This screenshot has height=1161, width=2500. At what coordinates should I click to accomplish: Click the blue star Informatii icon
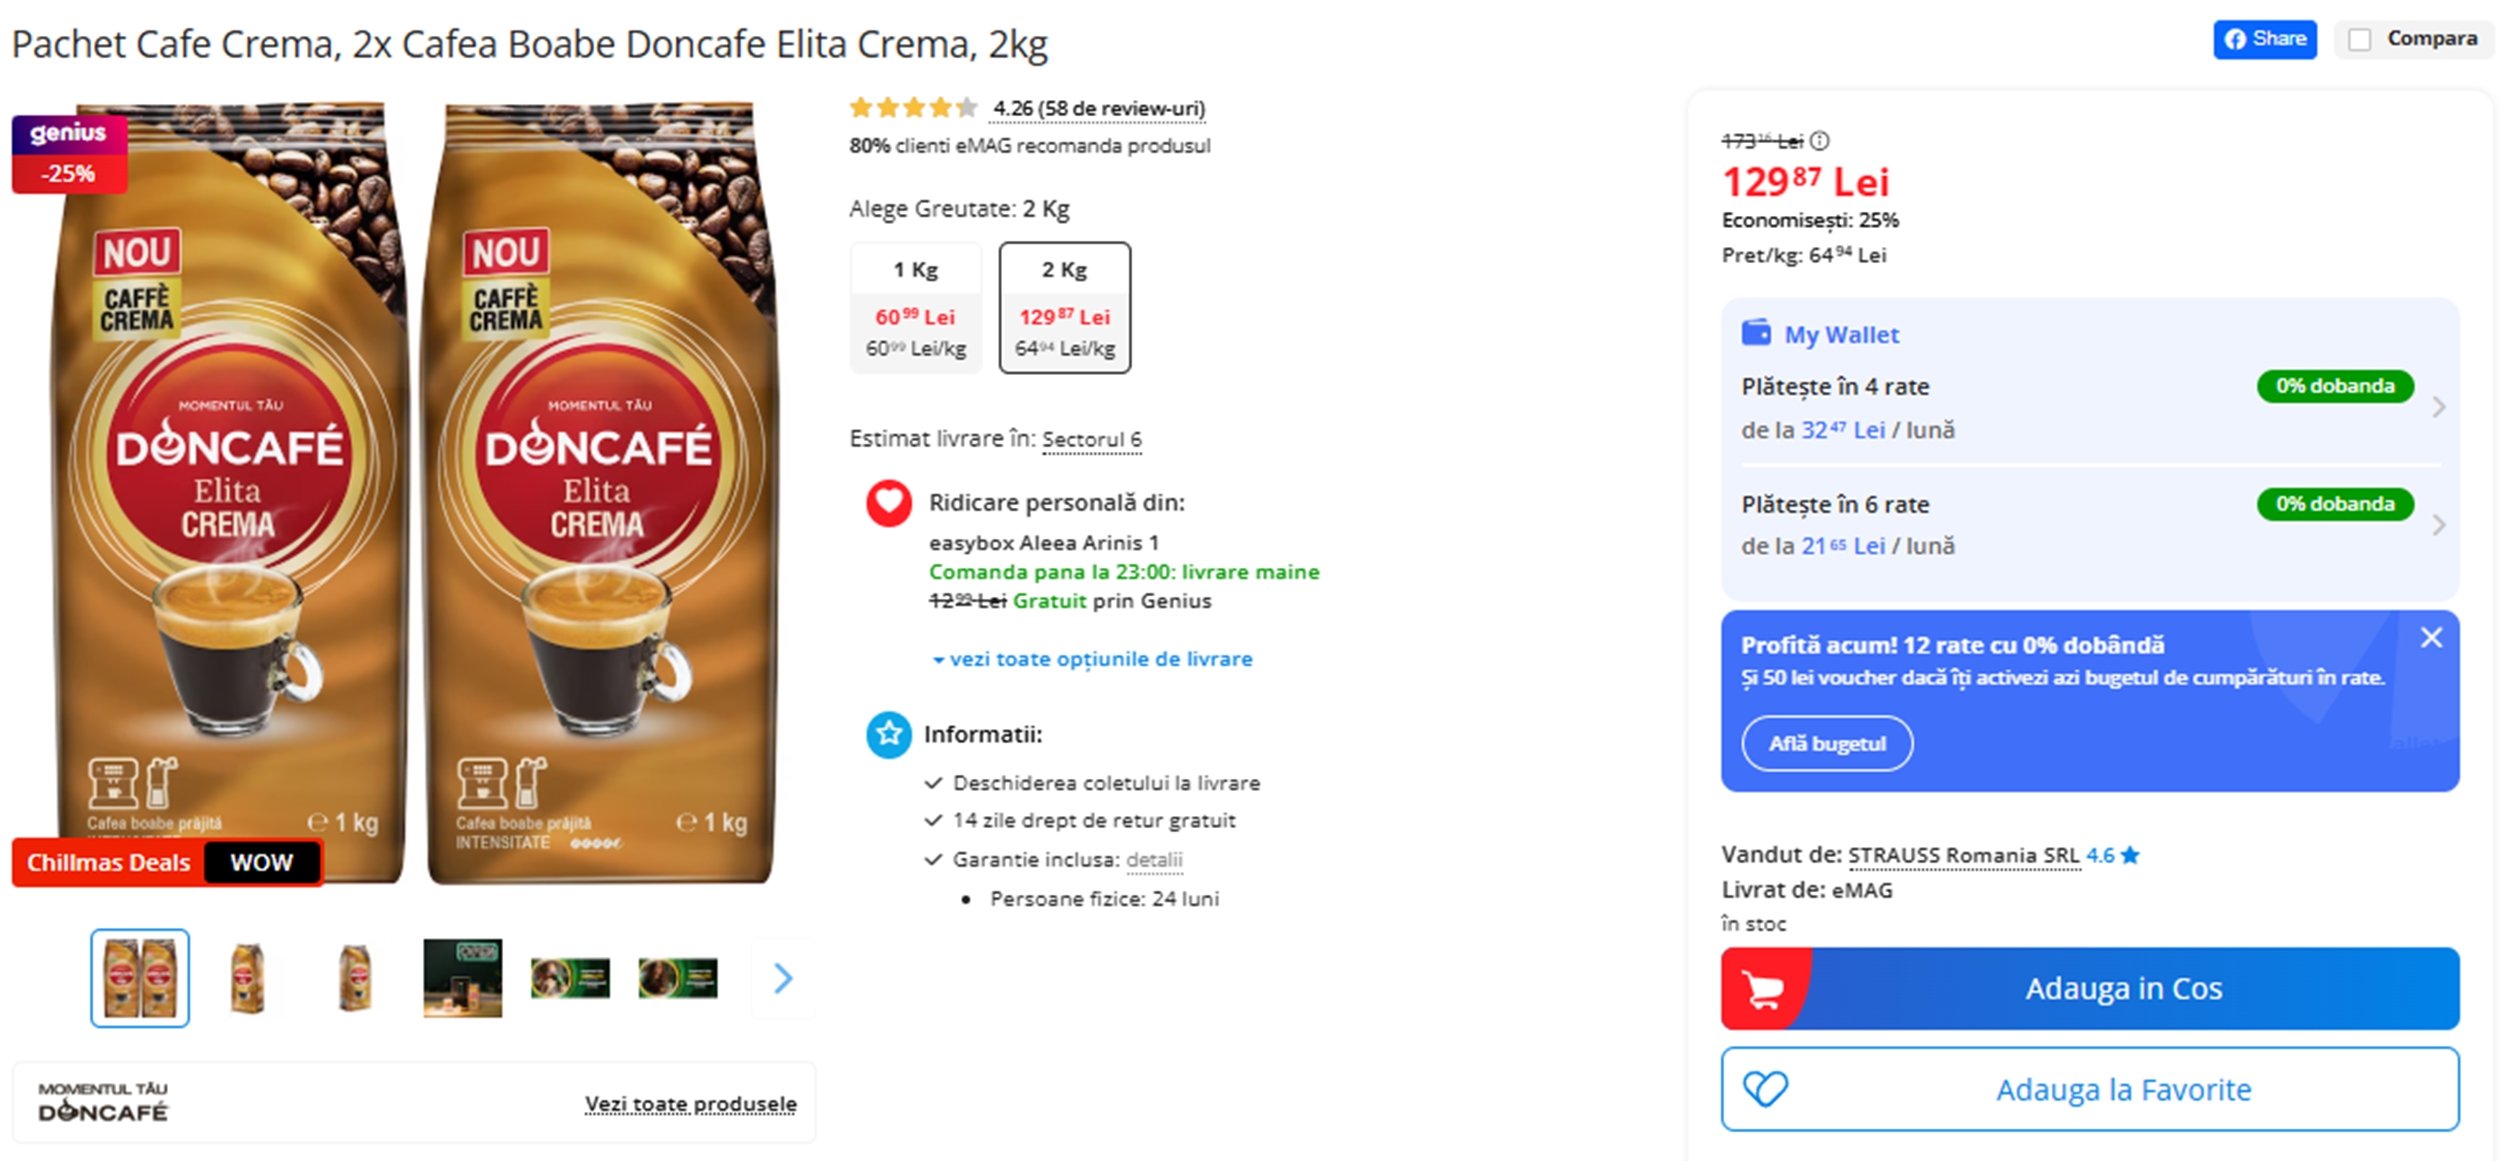(888, 735)
